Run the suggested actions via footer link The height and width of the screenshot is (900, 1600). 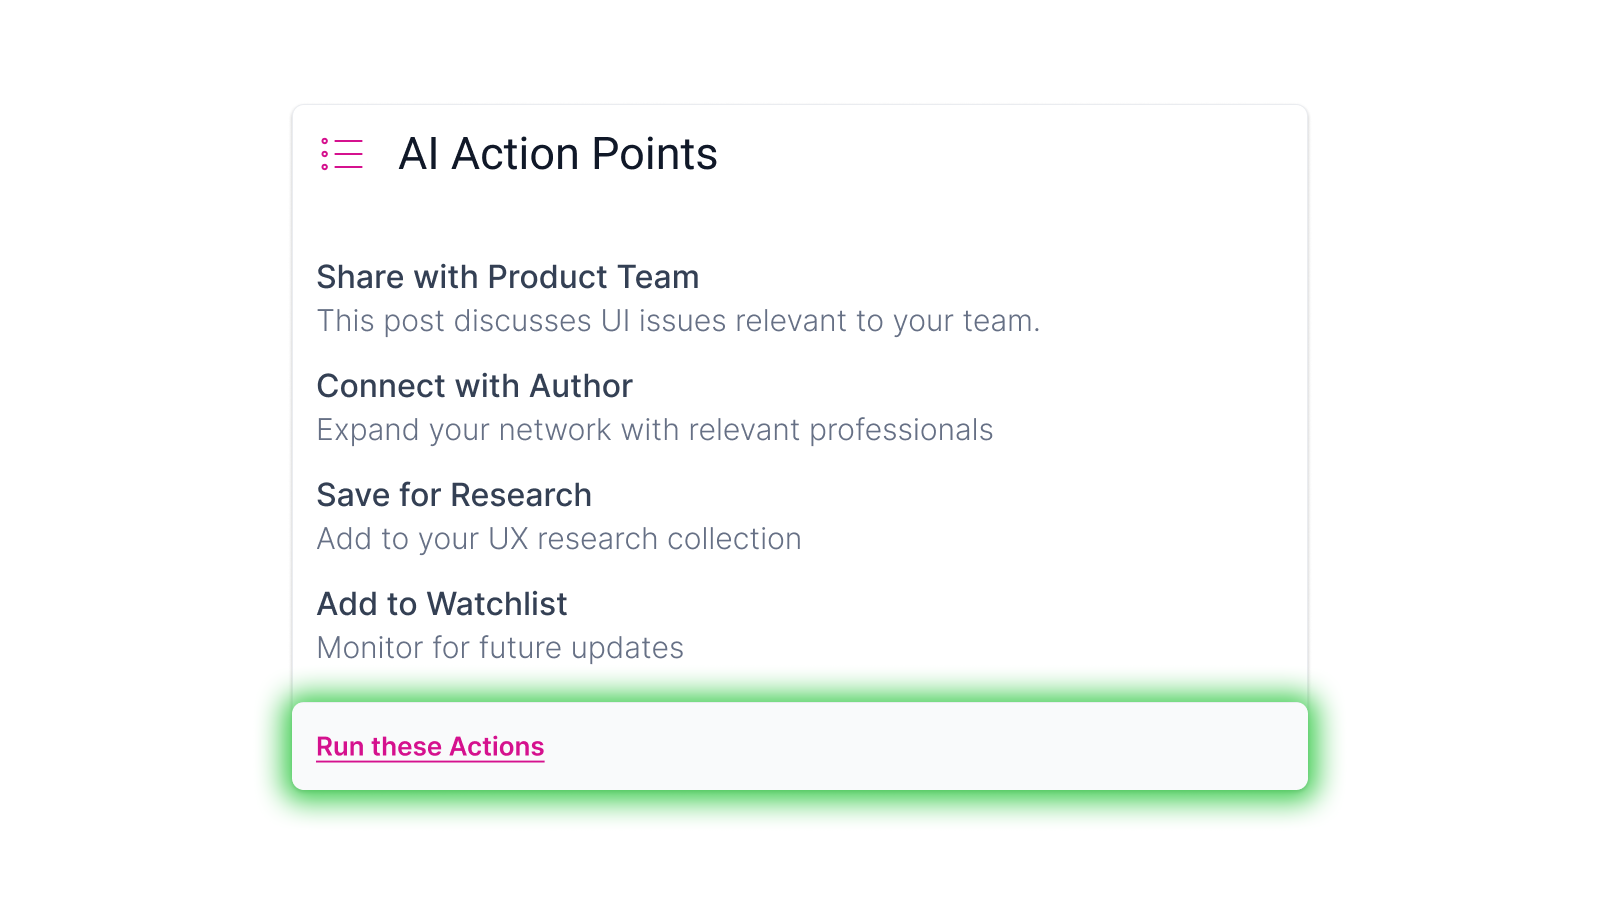430,746
